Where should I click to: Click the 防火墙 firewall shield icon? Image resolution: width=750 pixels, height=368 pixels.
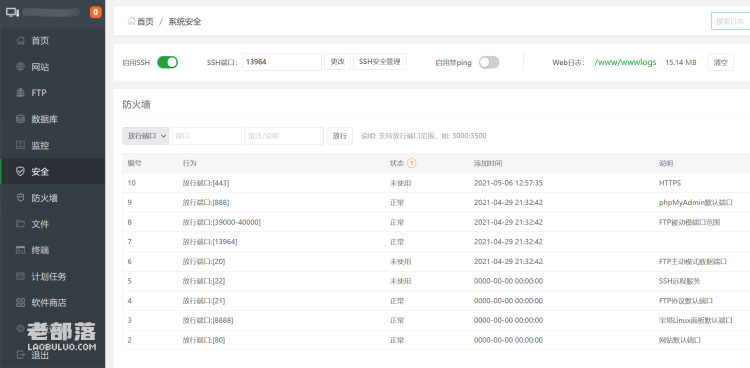(20, 198)
